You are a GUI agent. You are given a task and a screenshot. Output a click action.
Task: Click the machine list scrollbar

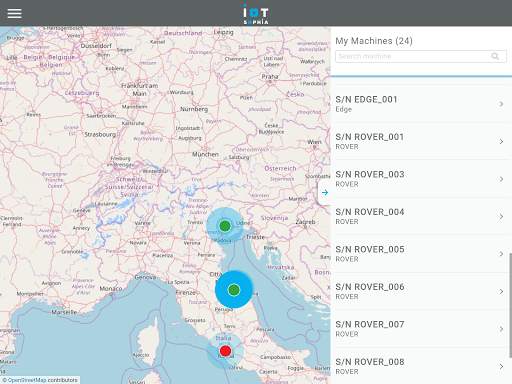click(x=510, y=305)
